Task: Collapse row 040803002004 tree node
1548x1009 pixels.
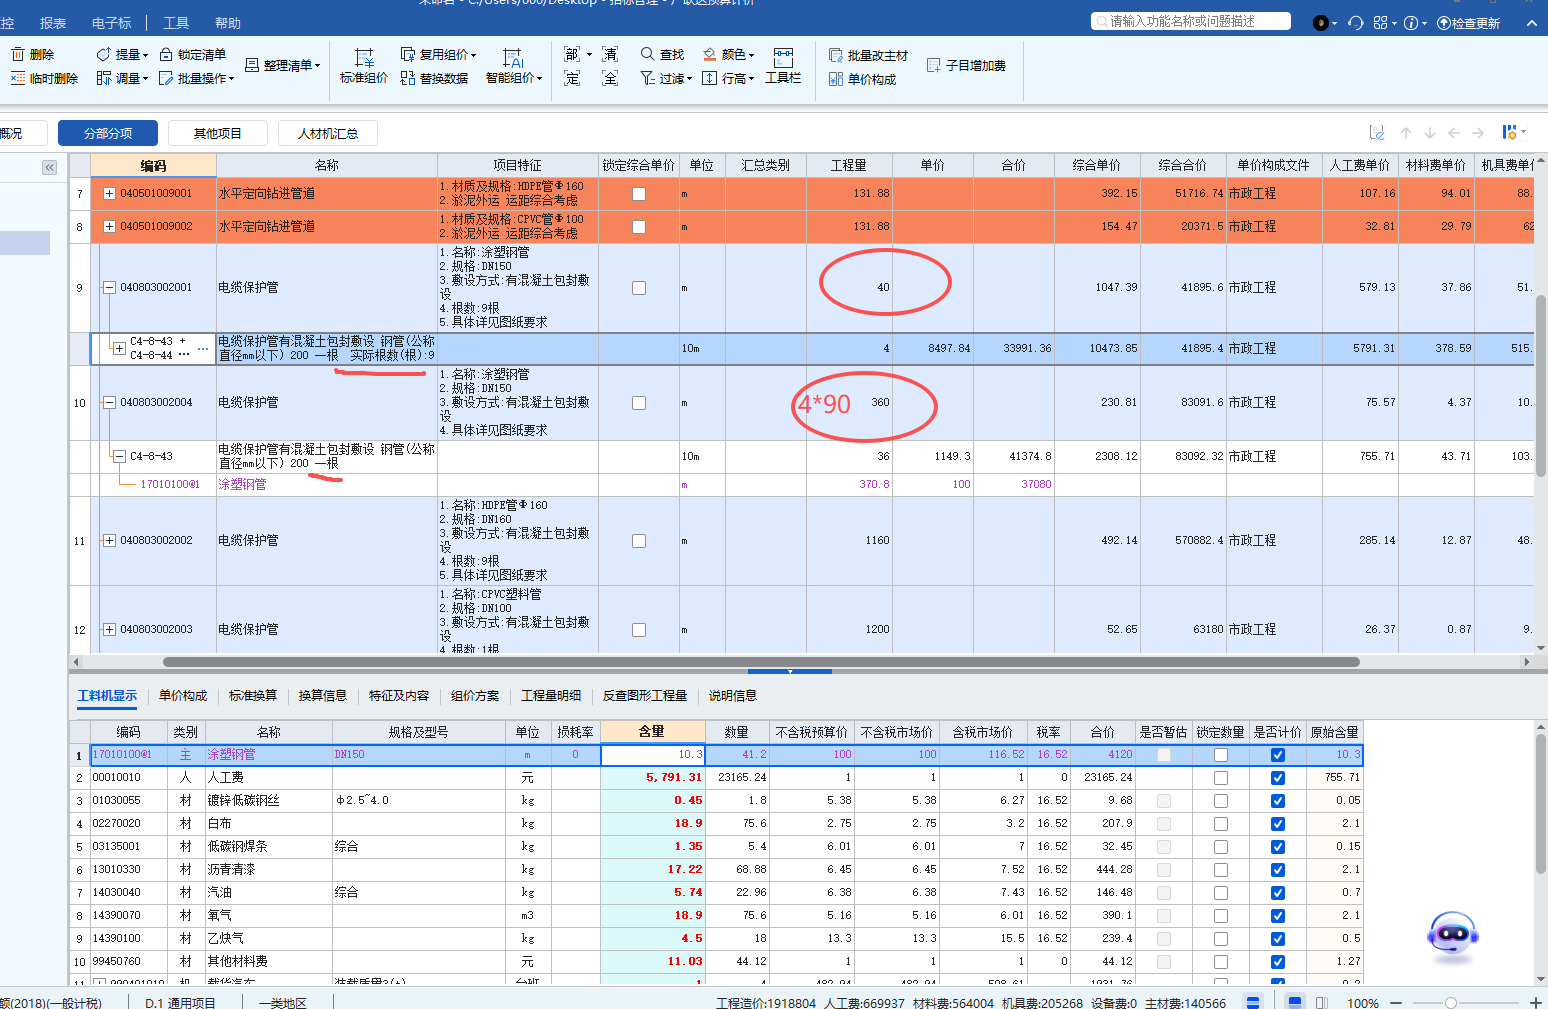Action: [x=109, y=402]
